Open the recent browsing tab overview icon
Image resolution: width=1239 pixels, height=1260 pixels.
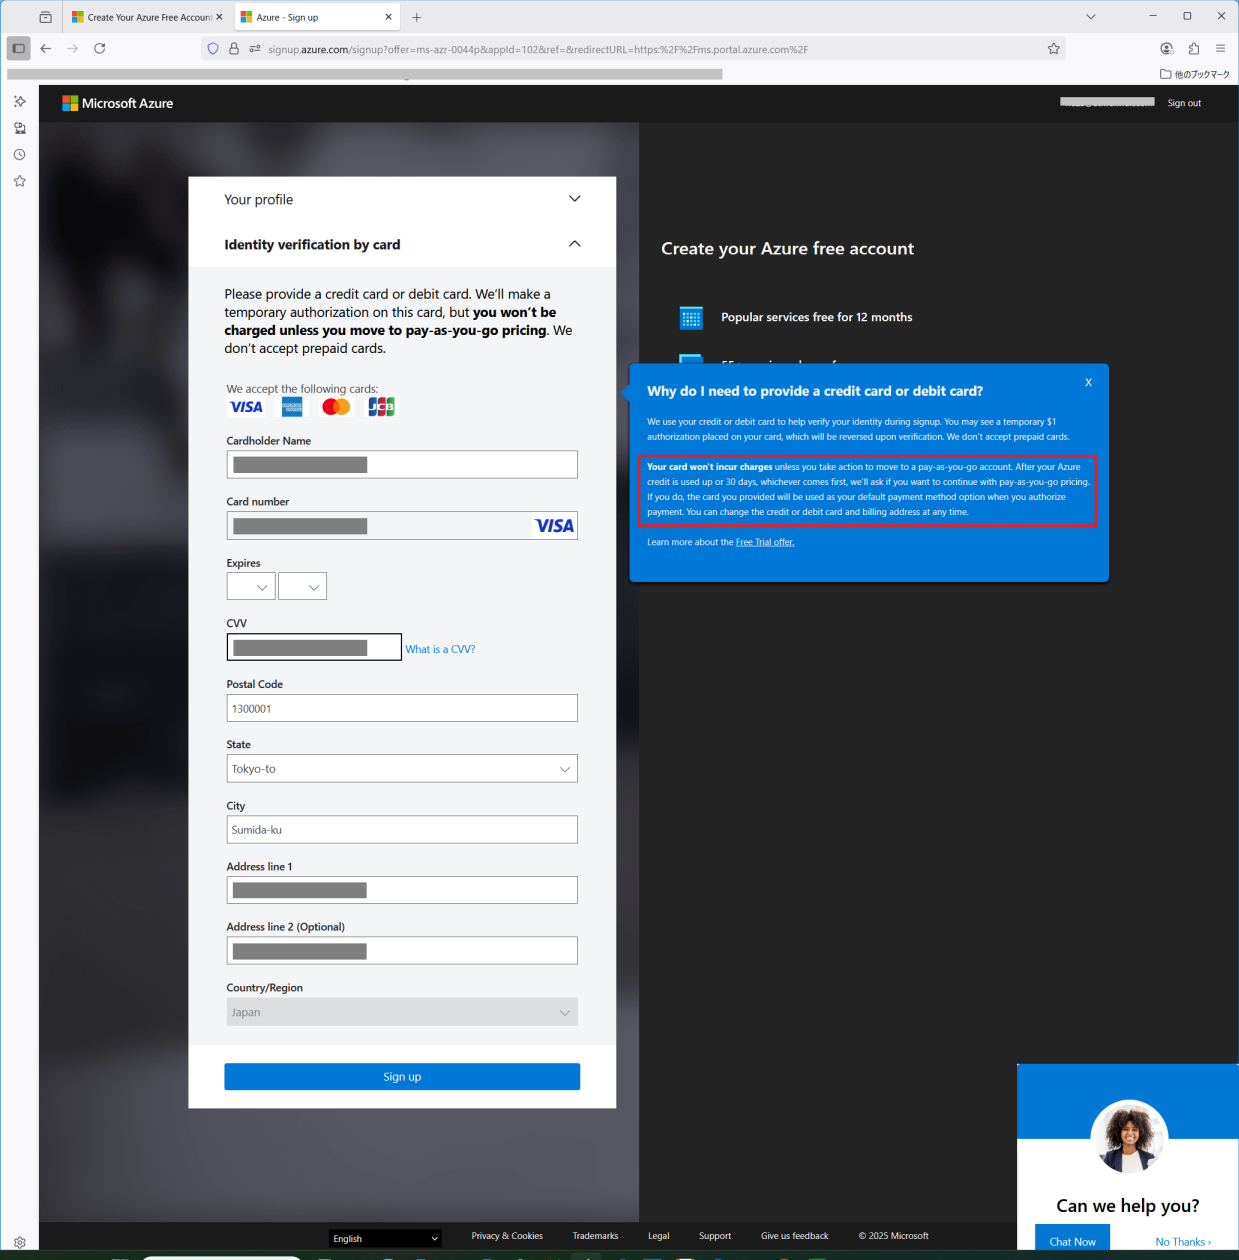(45, 17)
